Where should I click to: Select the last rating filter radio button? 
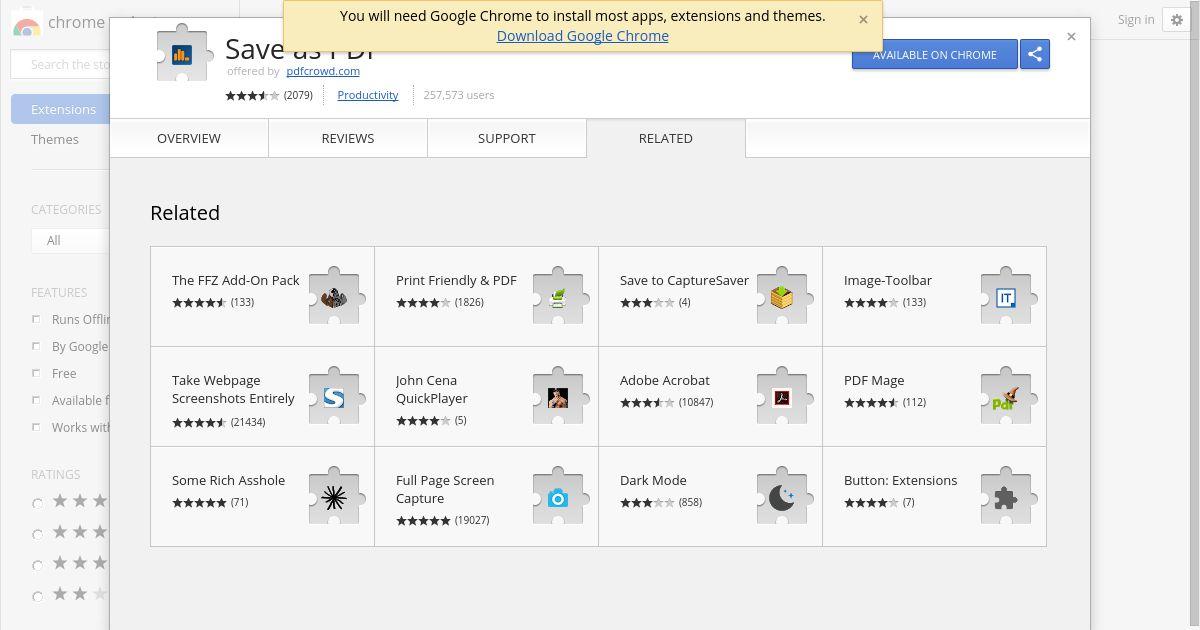tap(37, 596)
